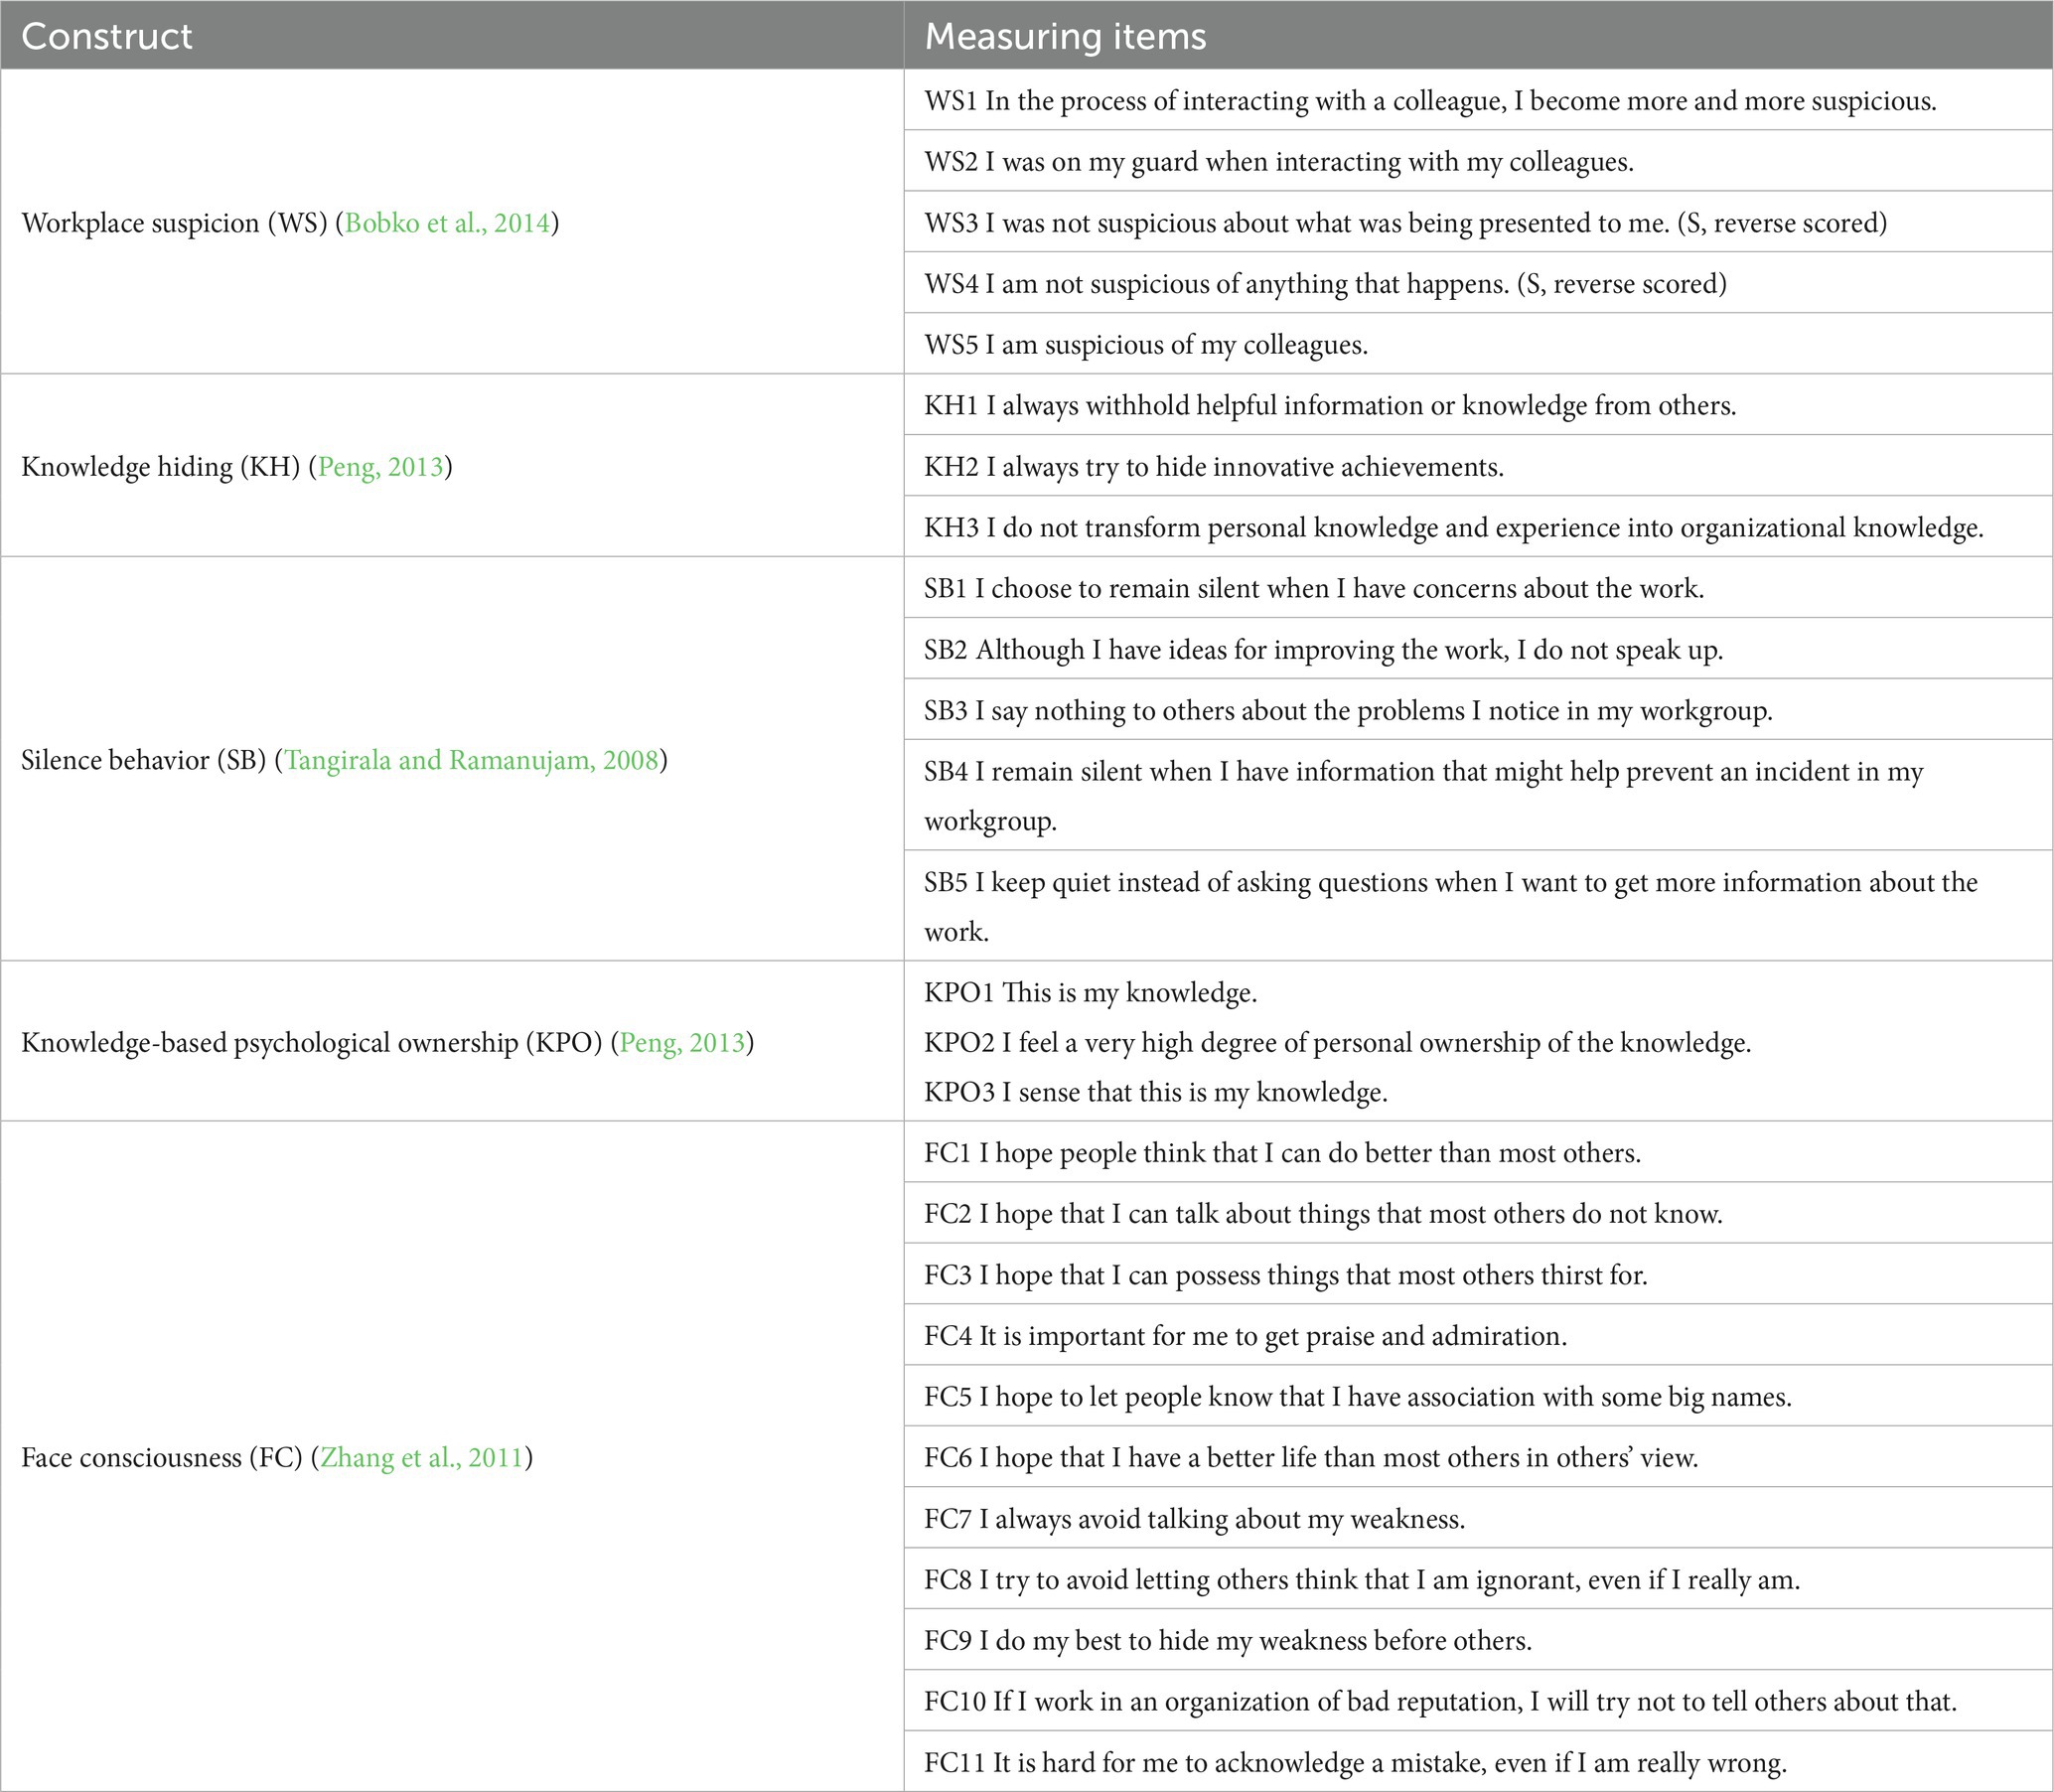Click item FC11 about acknowledging a mistake

(x=1356, y=1763)
